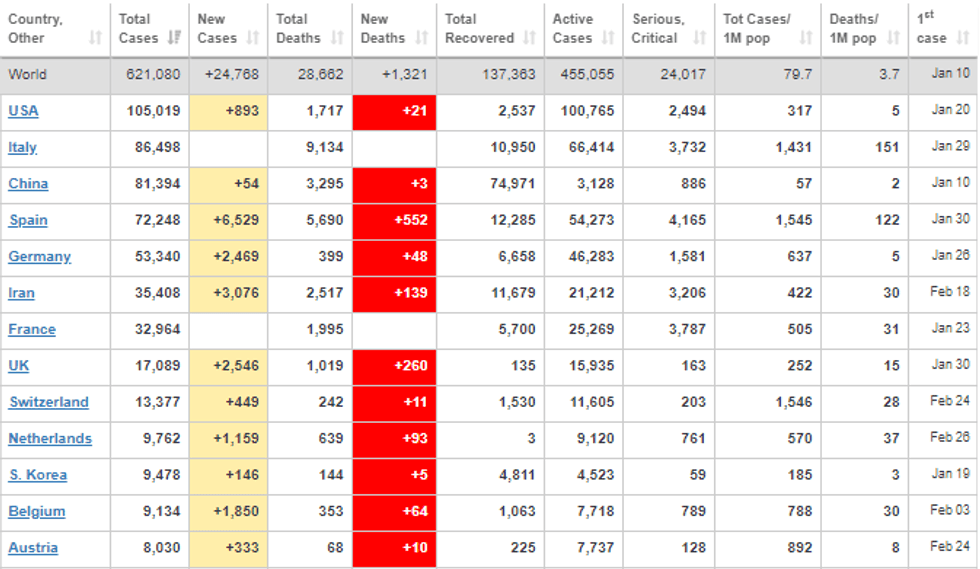Click sort arrows icon in Total Cases header
Viewport: 980px width, 569px height.
(x=175, y=38)
